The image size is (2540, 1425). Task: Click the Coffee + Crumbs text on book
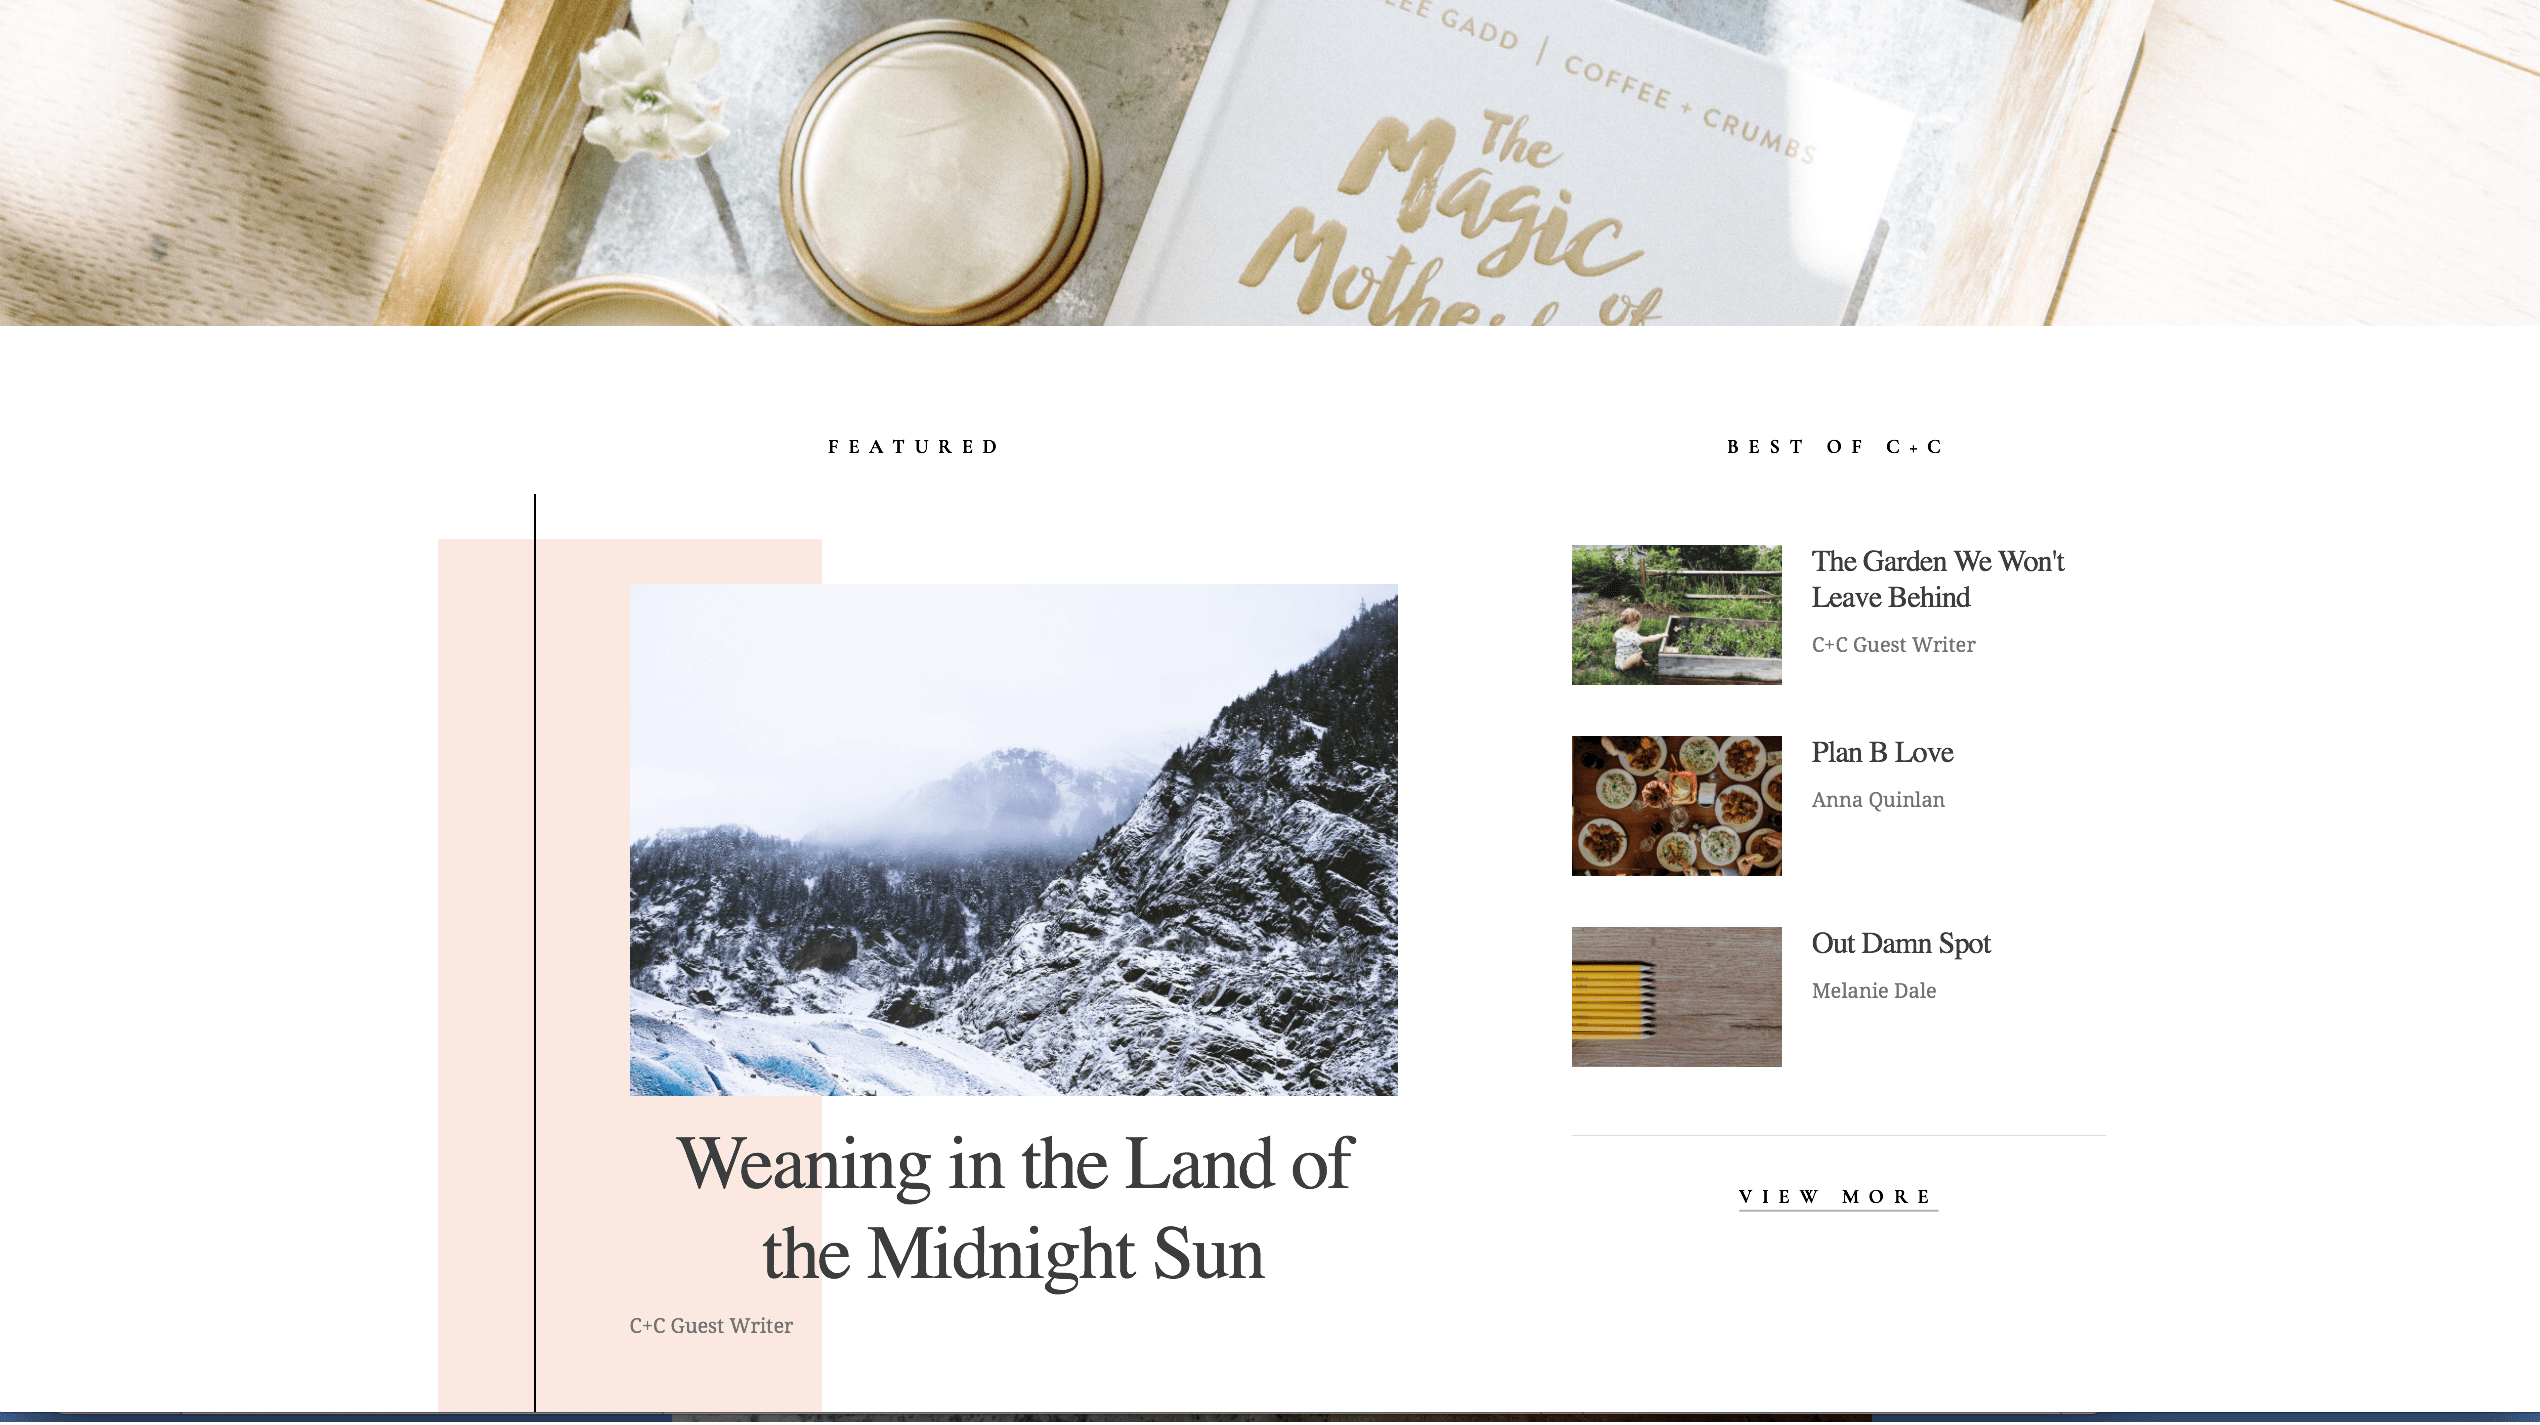(1690, 108)
